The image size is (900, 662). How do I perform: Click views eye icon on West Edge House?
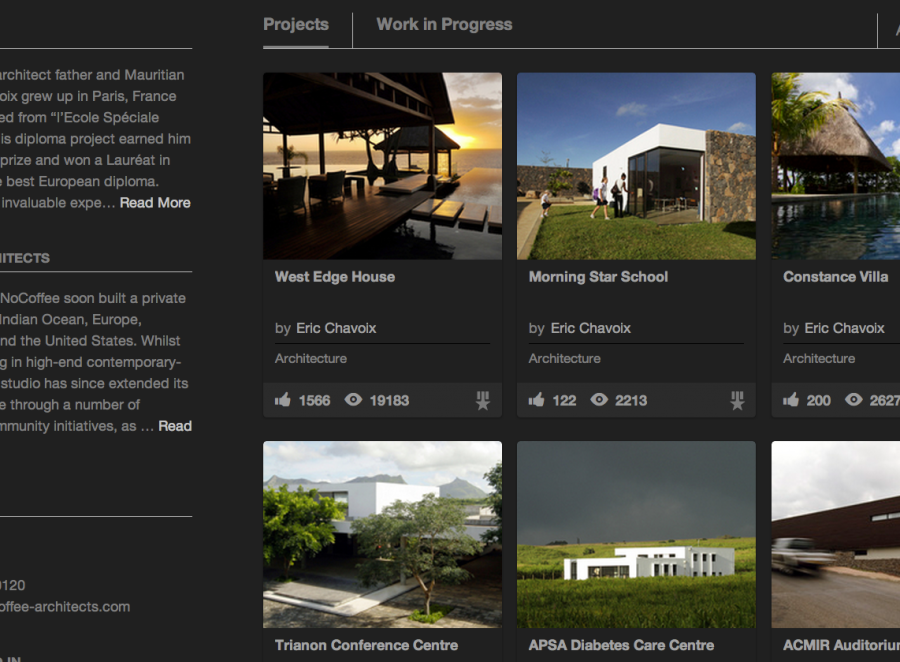coord(353,400)
